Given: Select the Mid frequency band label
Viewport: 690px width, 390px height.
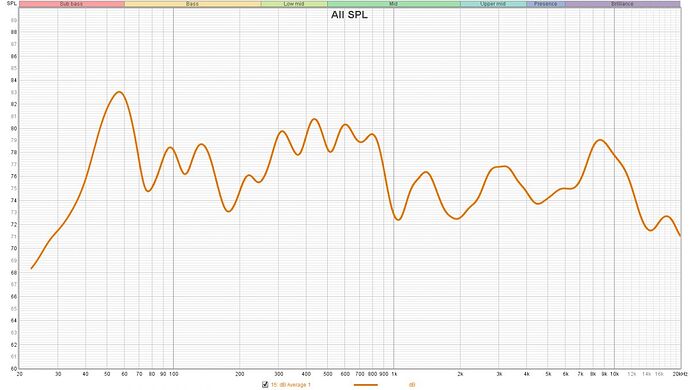Looking at the screenshot, I should [x=394, y=4].
